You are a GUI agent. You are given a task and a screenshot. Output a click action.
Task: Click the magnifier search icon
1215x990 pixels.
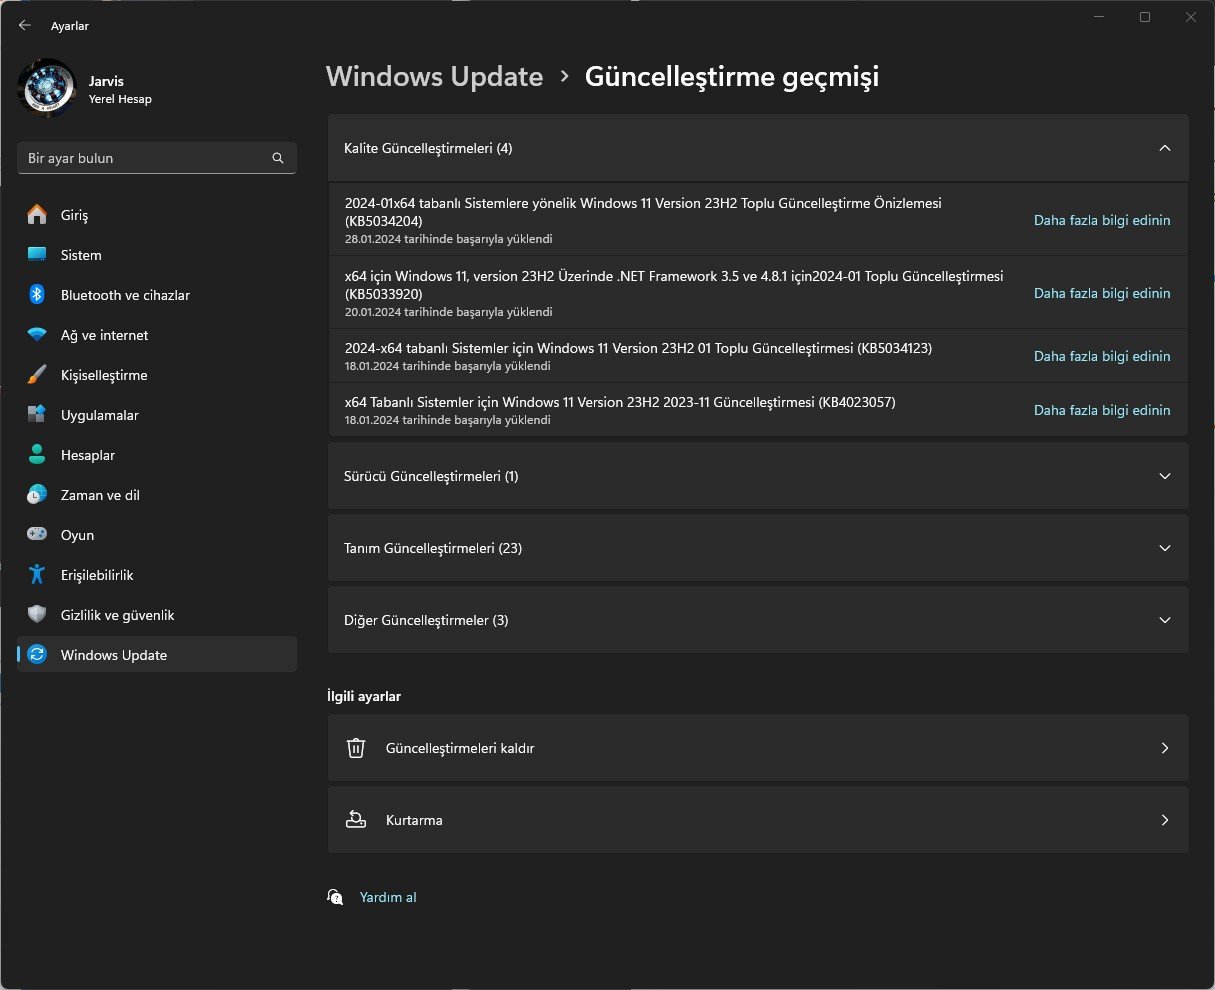tap(278, 158)
